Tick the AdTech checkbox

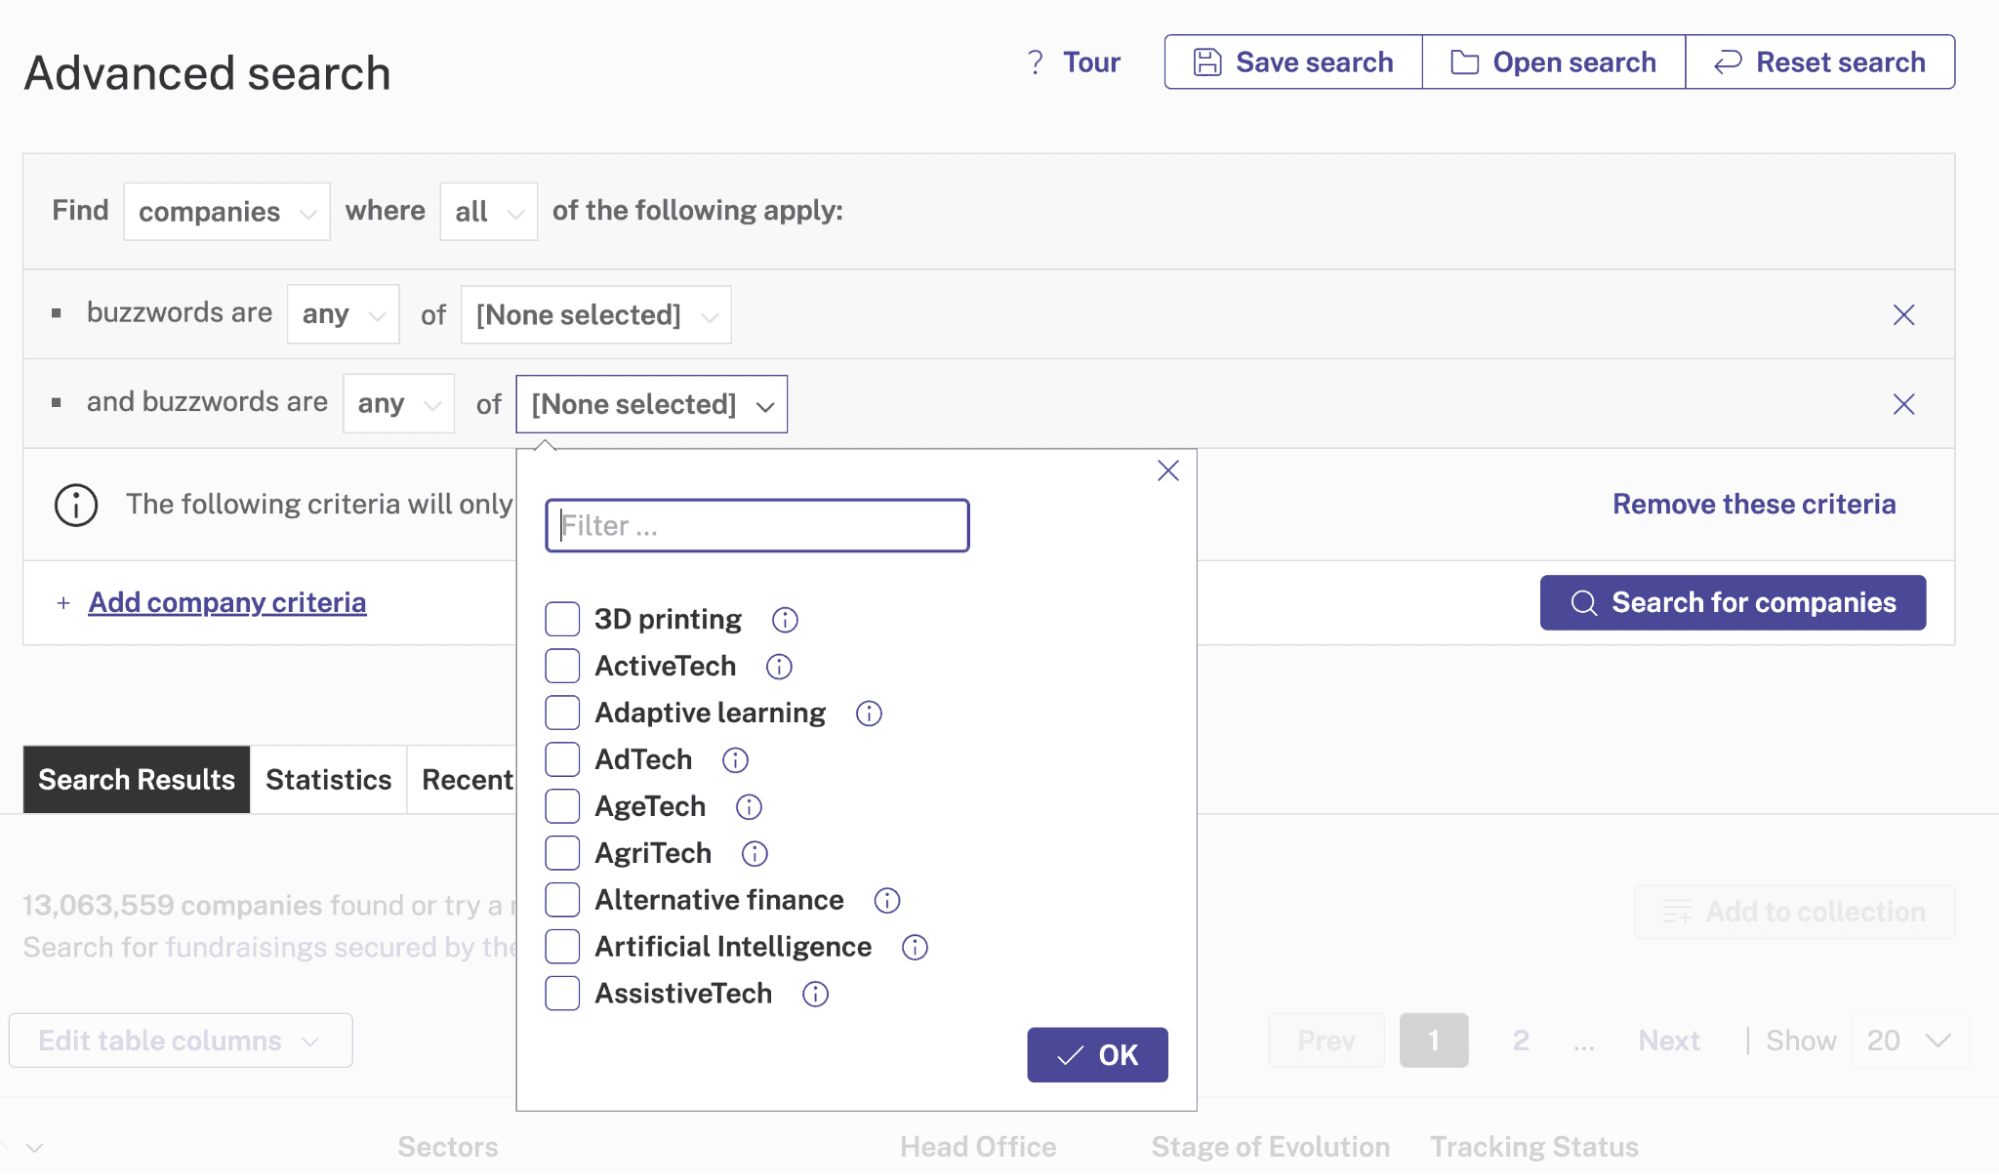[562, 760]
